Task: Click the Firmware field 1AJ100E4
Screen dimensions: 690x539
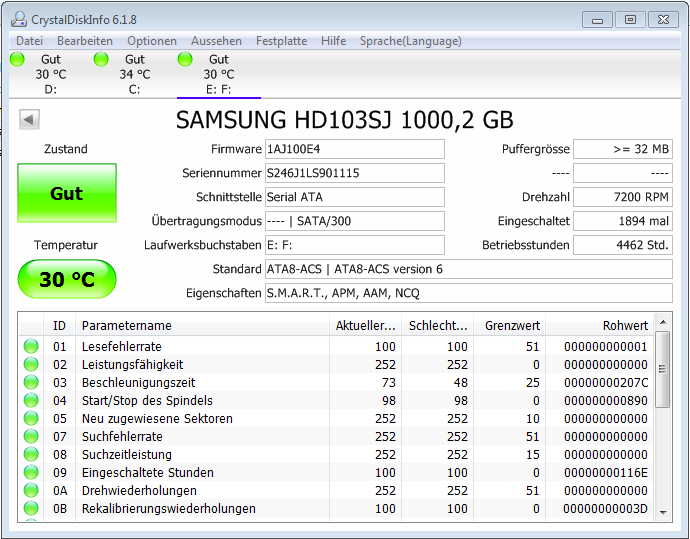Action: [x=355, y=149]
